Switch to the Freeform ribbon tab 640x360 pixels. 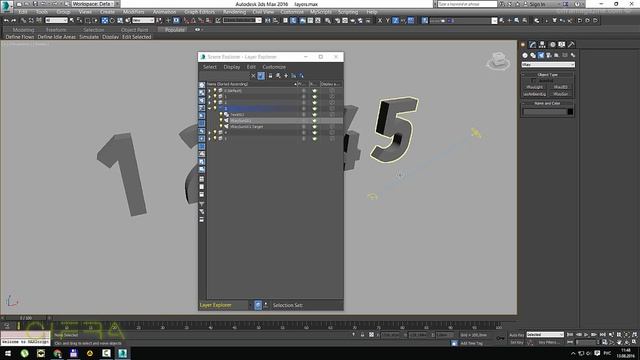pos(56,30)
